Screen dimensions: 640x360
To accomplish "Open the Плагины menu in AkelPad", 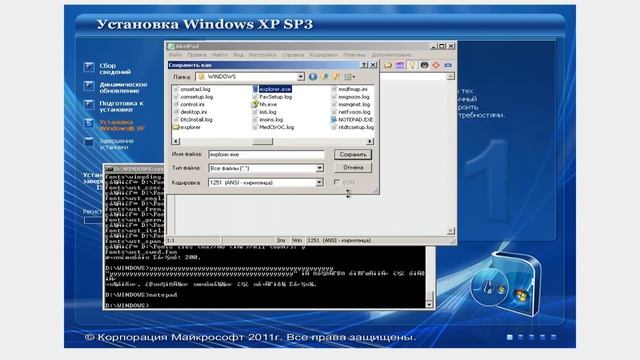I will point(354,54).
